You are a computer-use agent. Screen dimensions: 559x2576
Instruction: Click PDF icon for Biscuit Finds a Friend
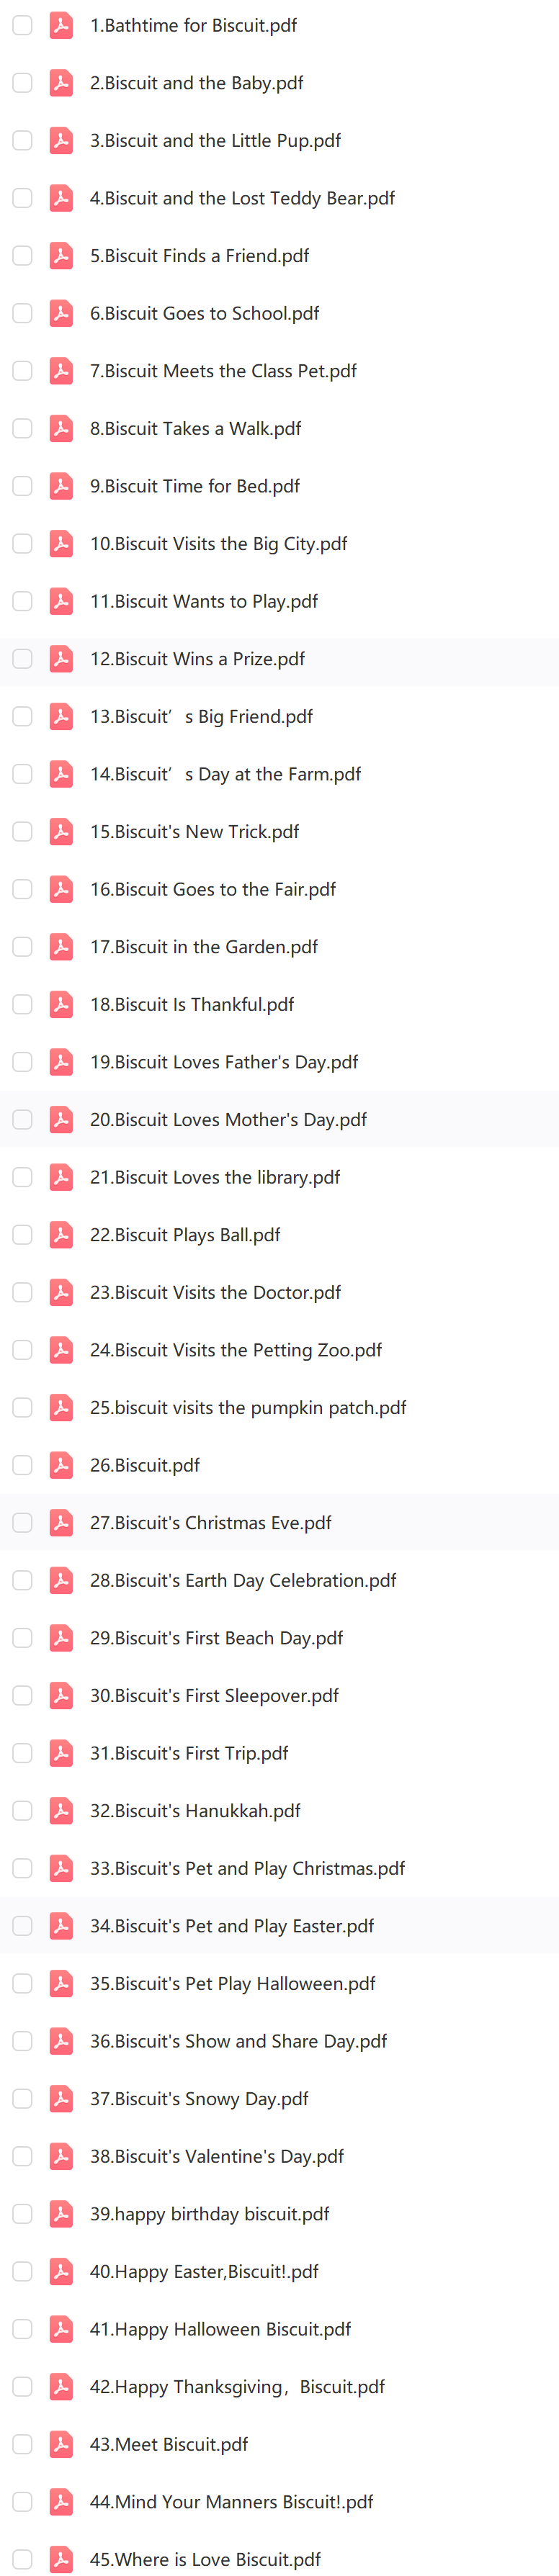pyautogui.click(x=61, y=256)
